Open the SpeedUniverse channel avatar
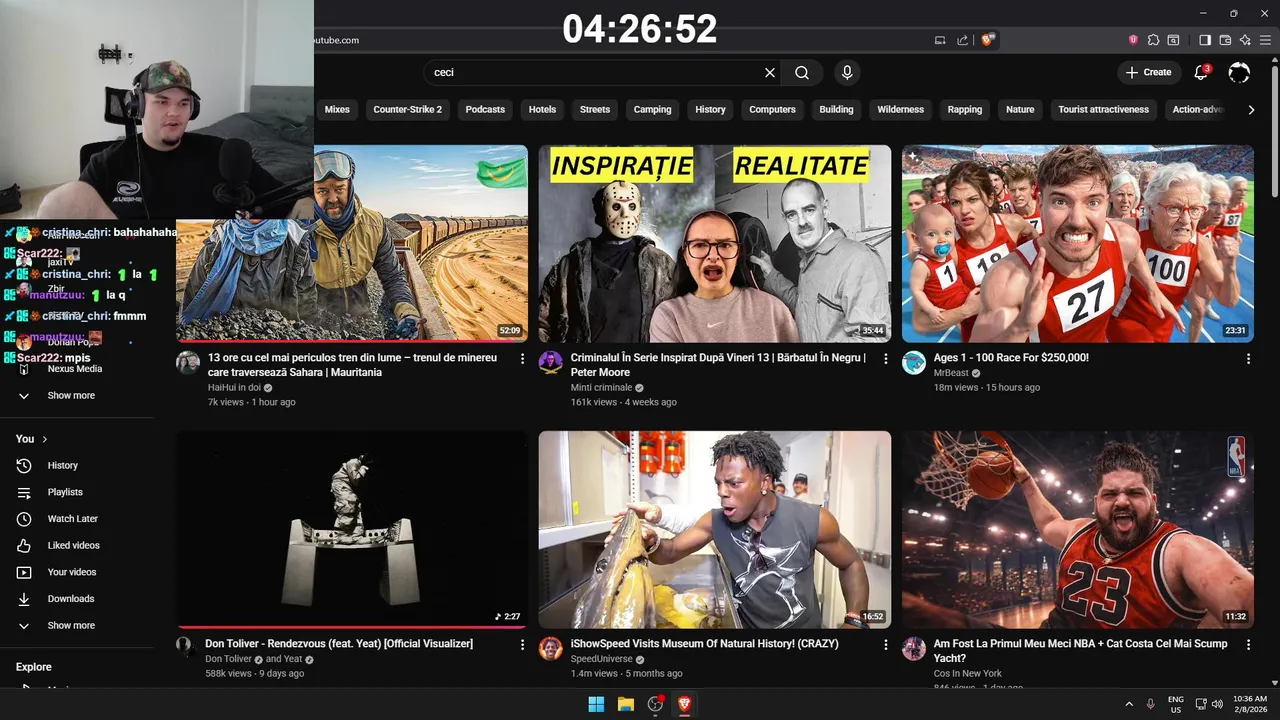The height and width of the screenshot is (720, 1280). click(551, 649)
